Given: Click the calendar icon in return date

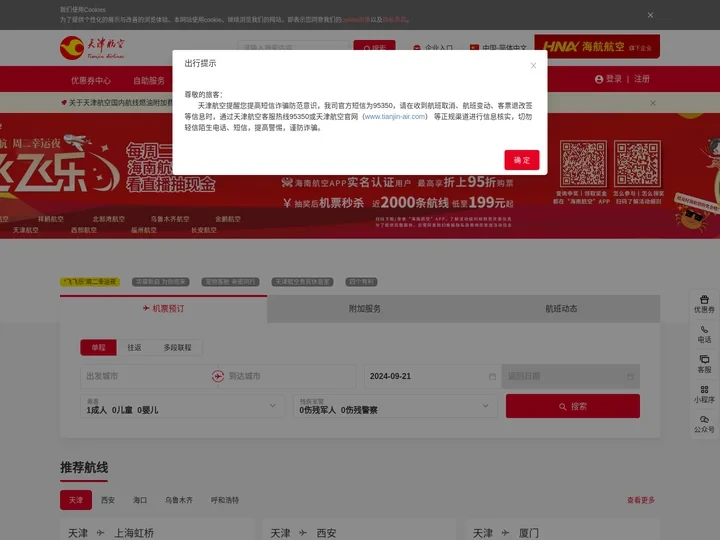Looking at the screenshot, I should pyautogui.click(x=630, y=377).
